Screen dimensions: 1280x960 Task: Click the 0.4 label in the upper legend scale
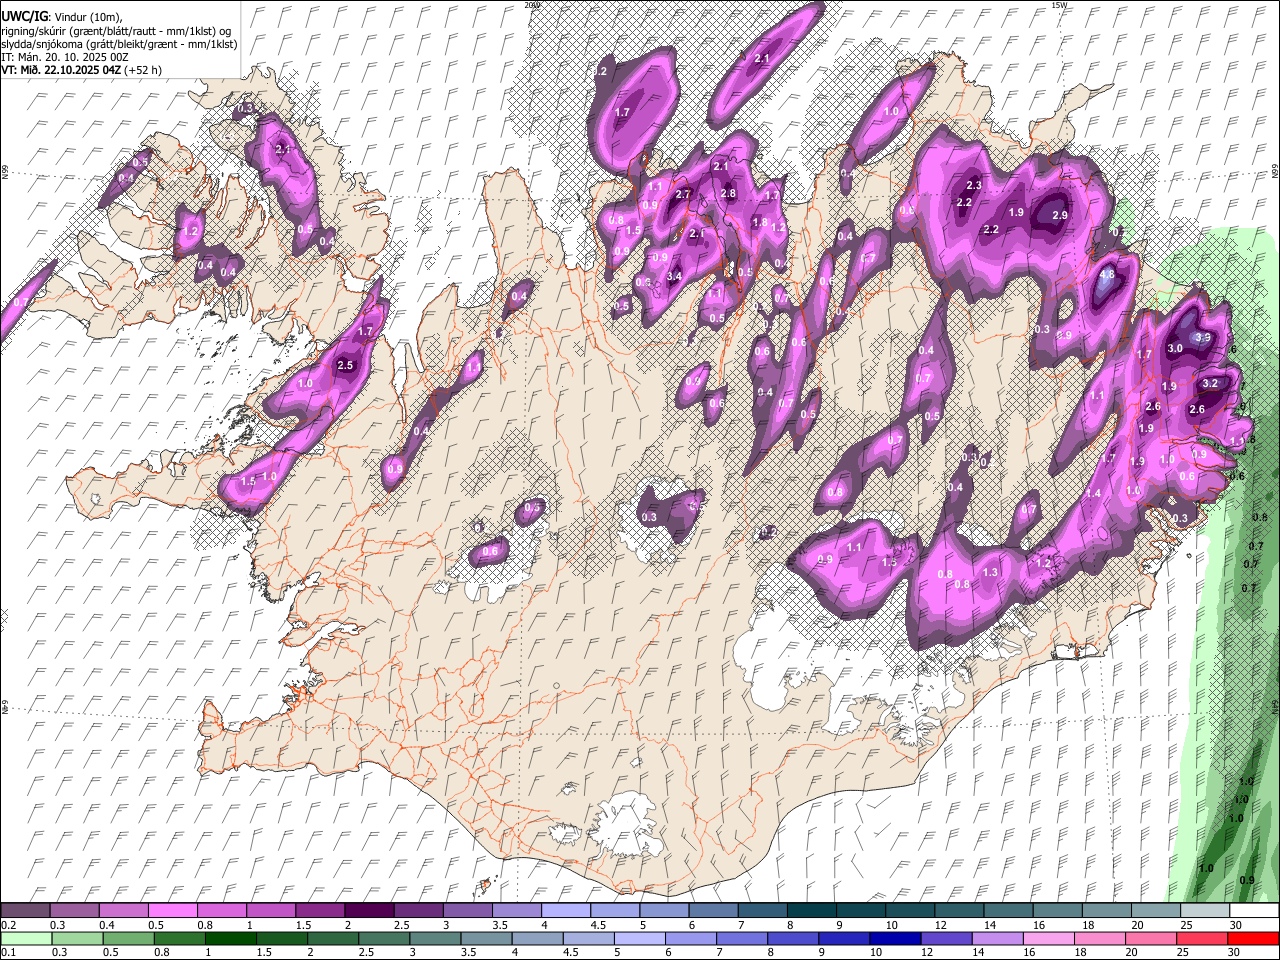coord(107,925)
